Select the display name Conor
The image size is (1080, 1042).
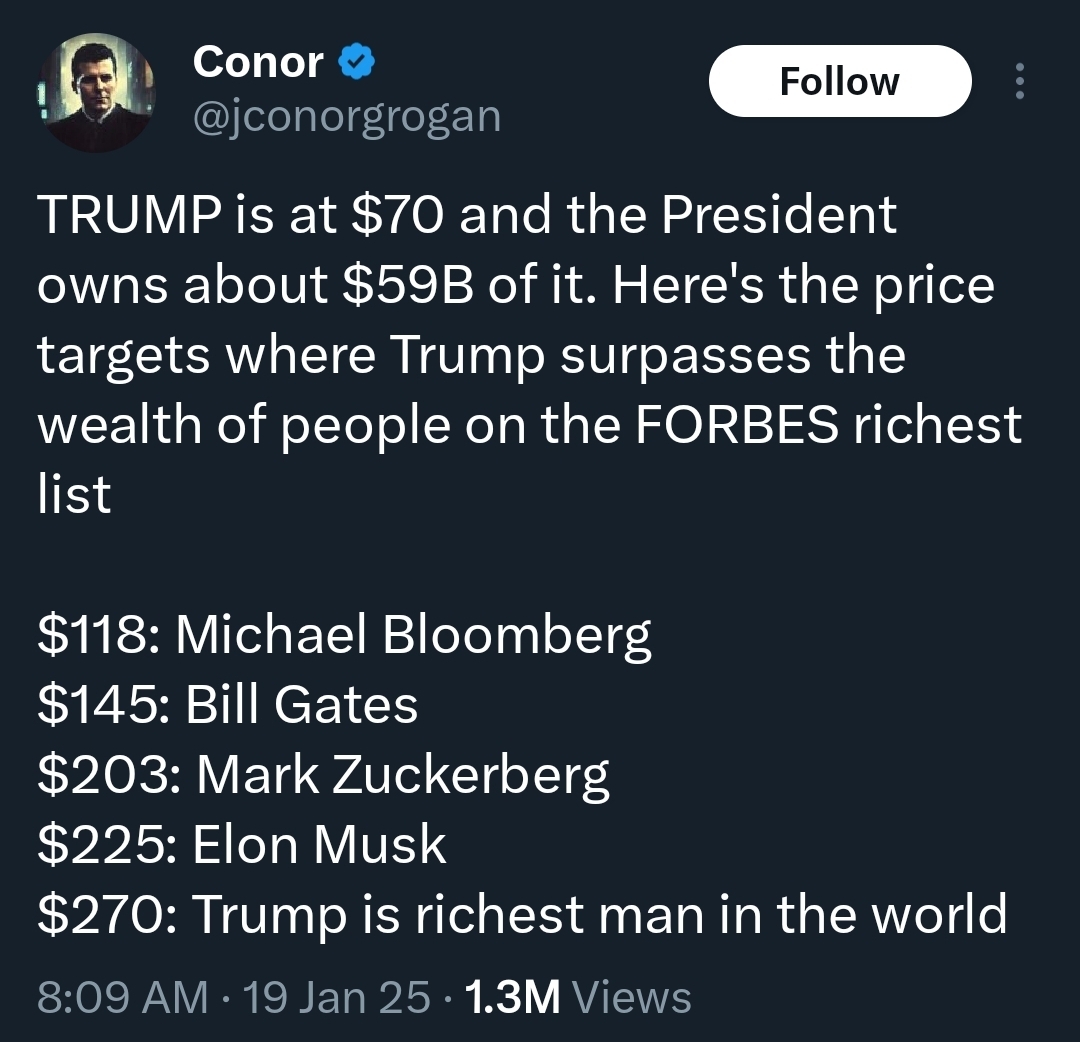258,60
